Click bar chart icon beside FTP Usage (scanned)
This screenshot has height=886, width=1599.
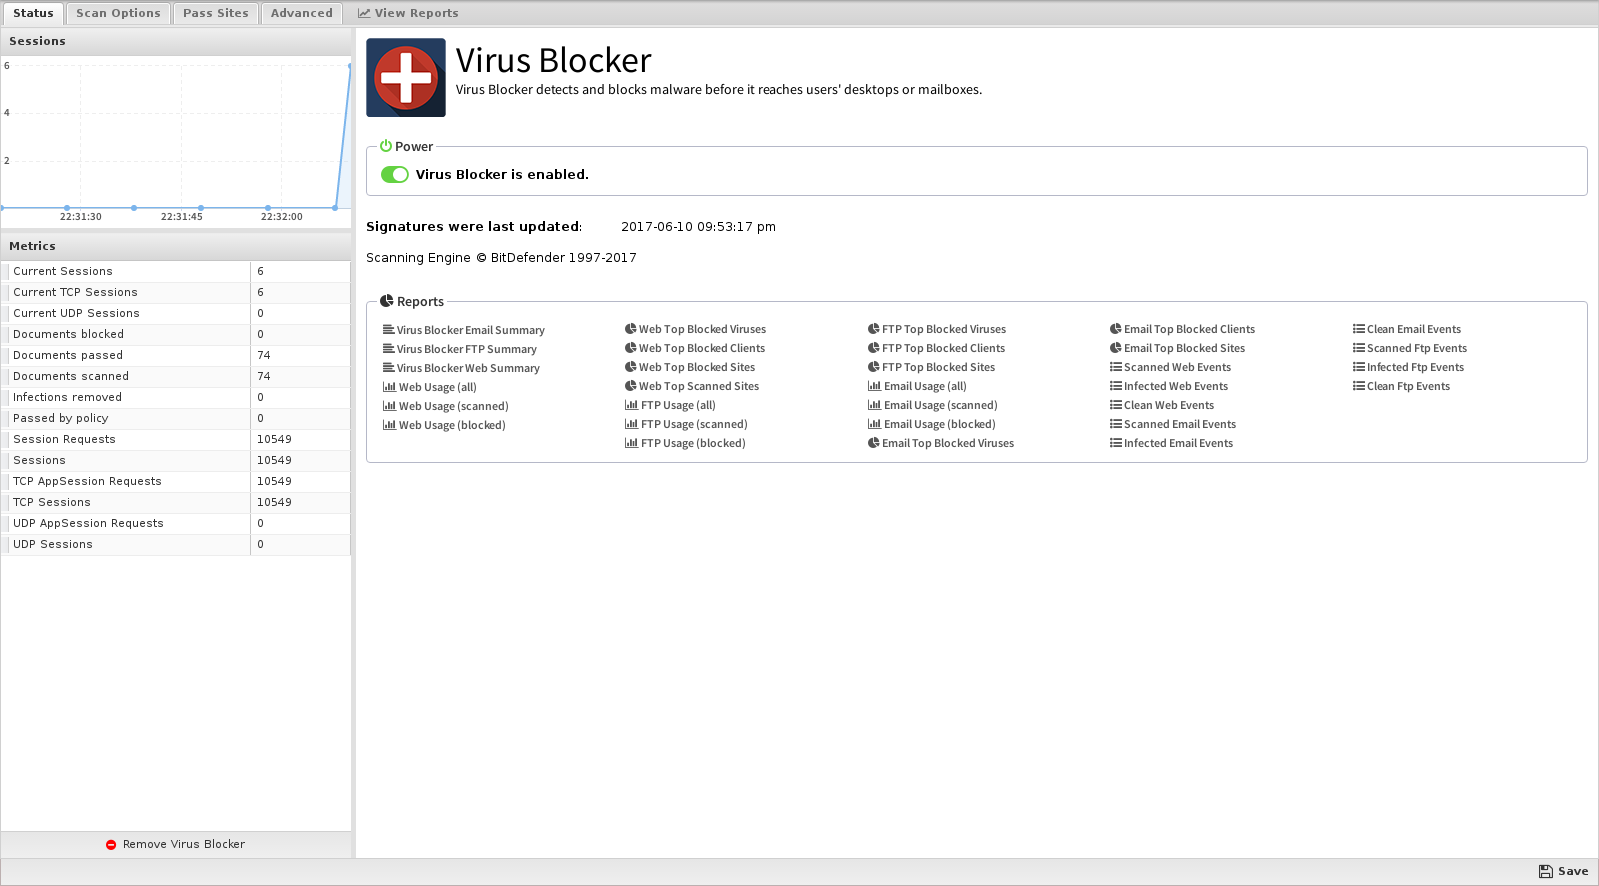pyautogui.click(x=631, y=423)
